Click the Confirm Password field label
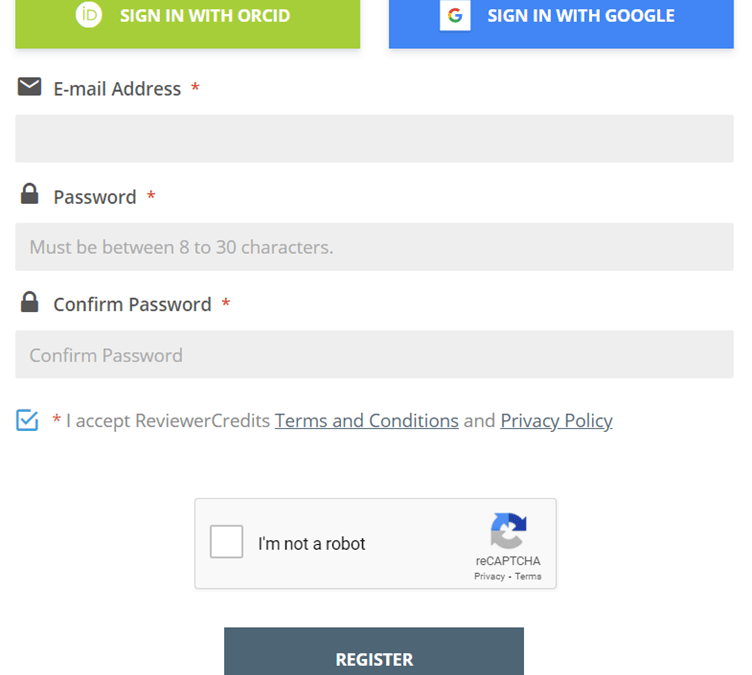This screenshot has width=752, height=675. click(132, 305)
